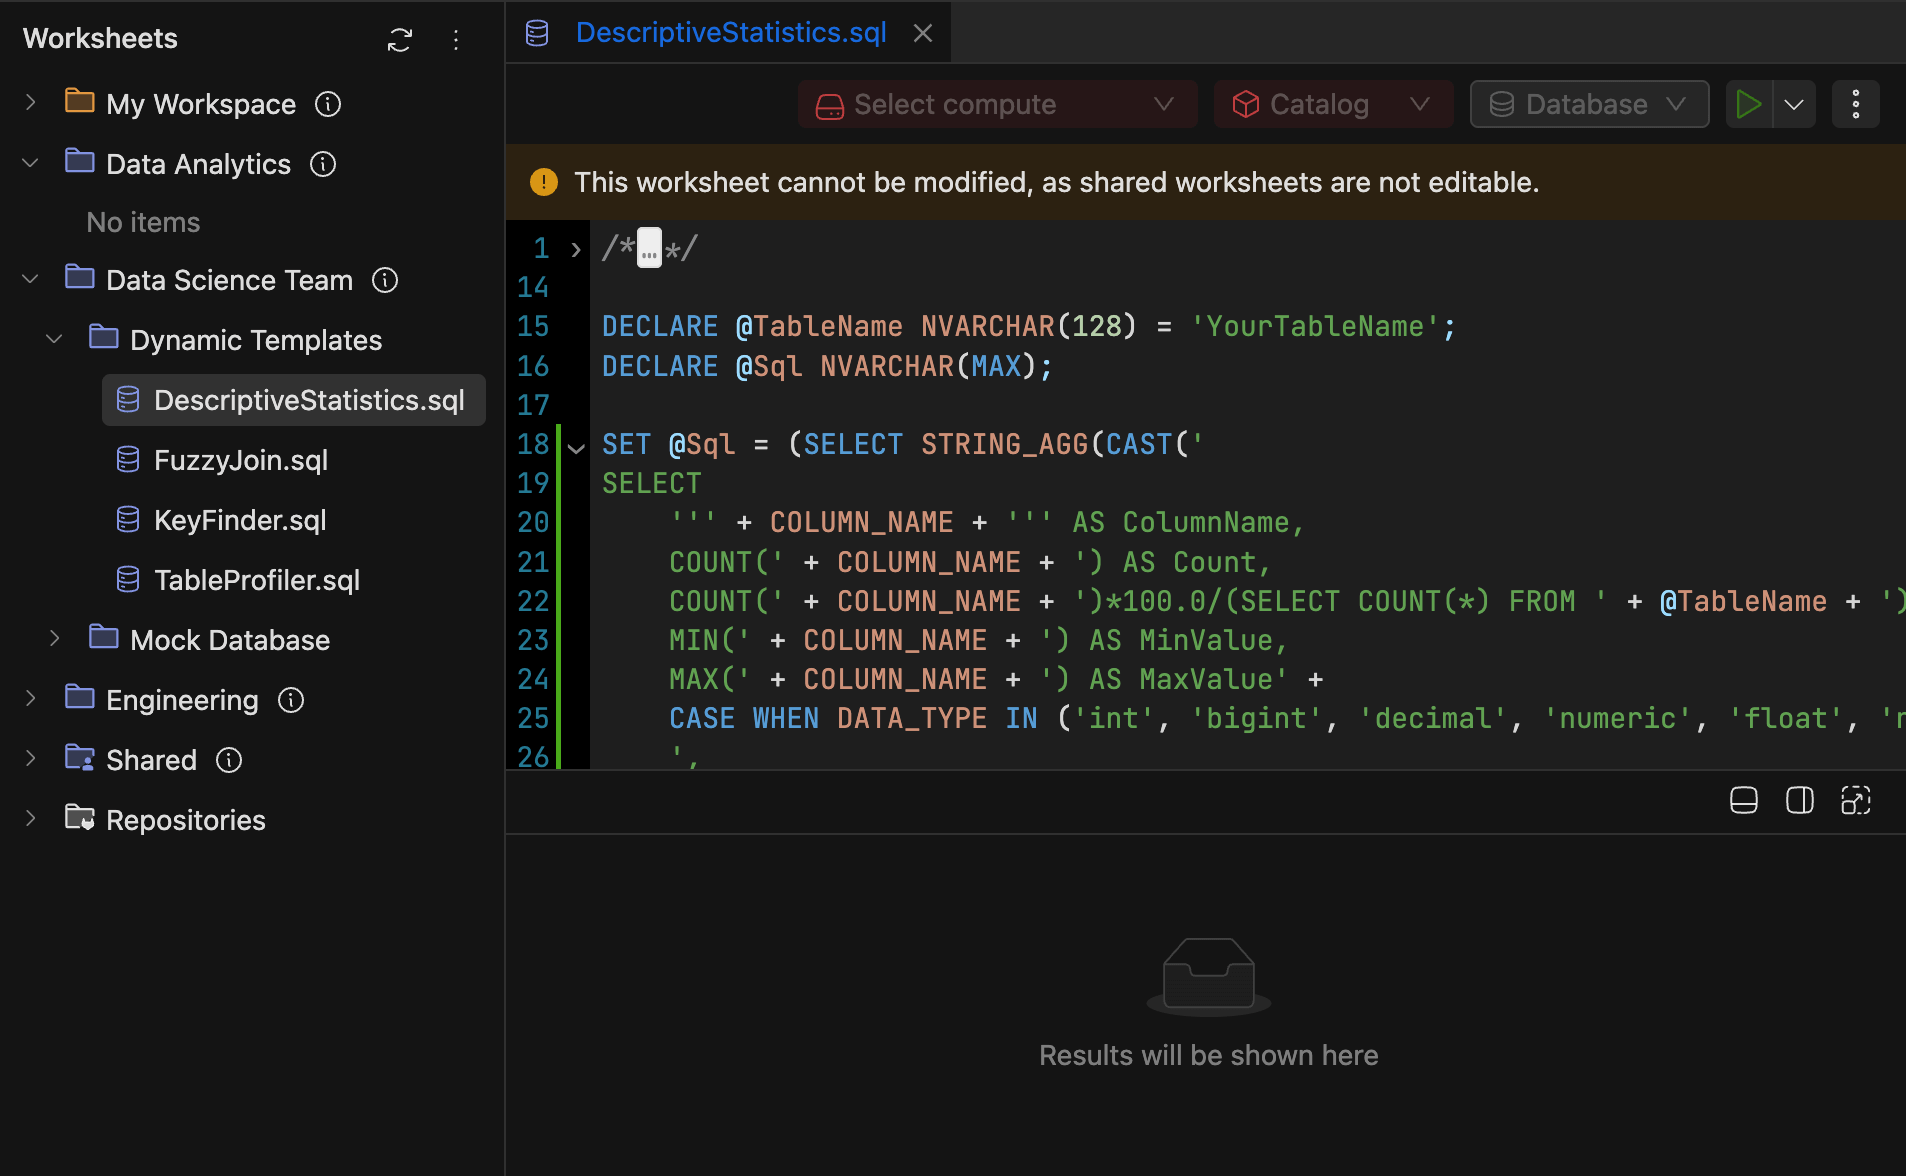Screen dimensions: 1906x1176
Task: Open KeyFinder.sql worksheet
Action: click(240, 520)
